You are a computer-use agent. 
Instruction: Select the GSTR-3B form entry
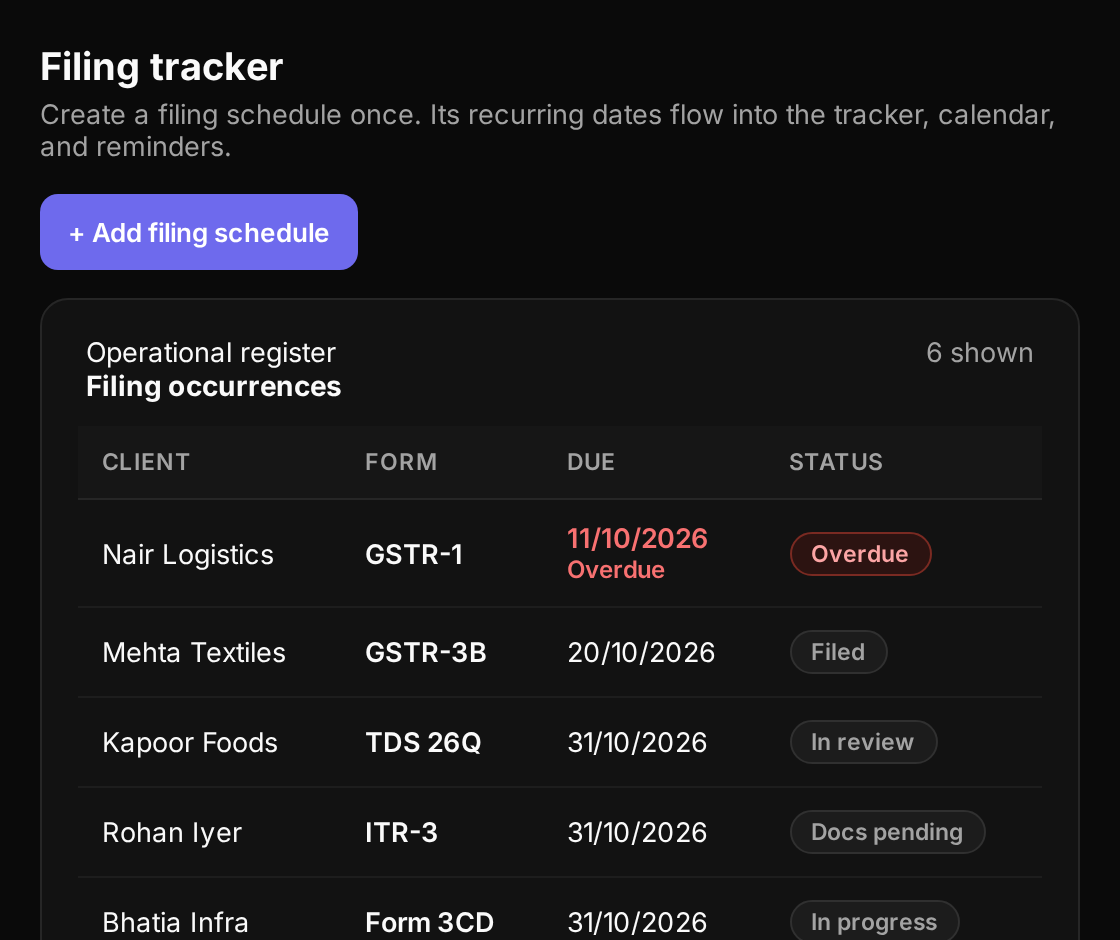click(426, 652)
